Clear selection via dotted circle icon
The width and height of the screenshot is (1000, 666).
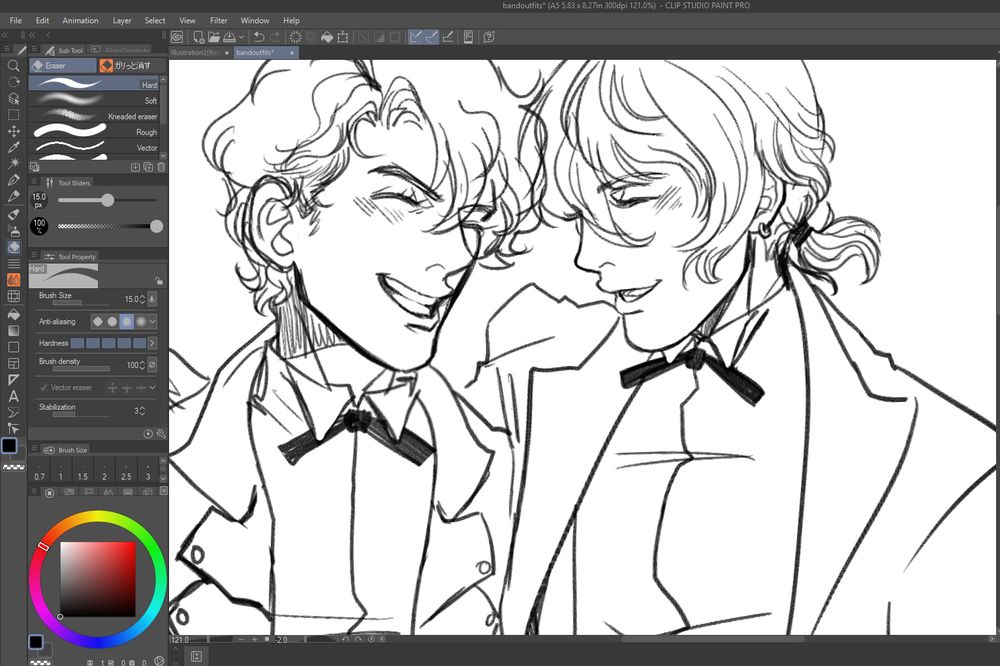click(x=296, y=37)
